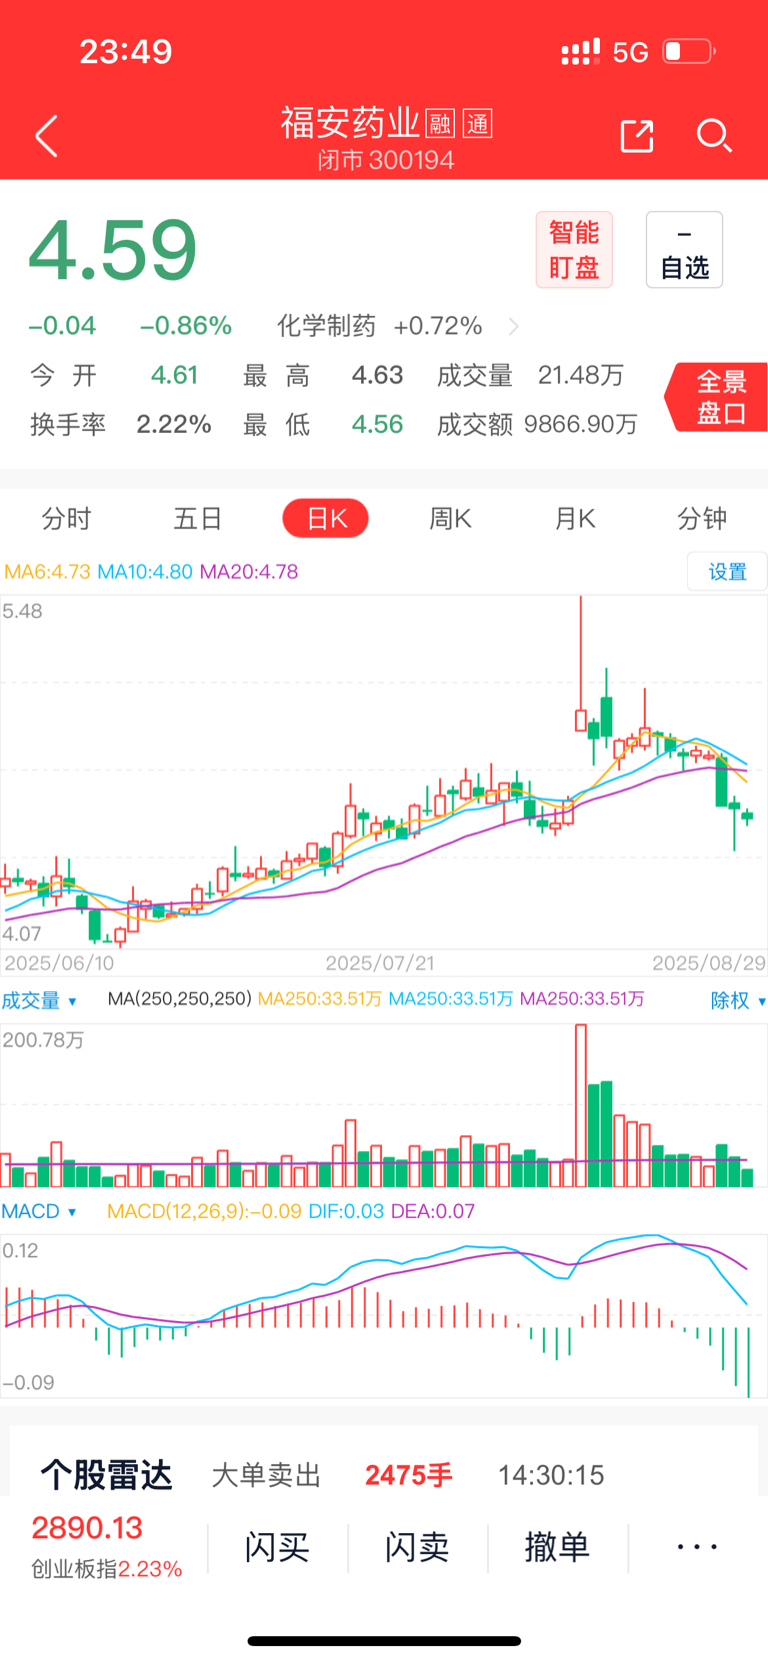Tap the 23:49 status bar clock
Image resolution: width=768 pixels, height=1663 pixels.
126,51
